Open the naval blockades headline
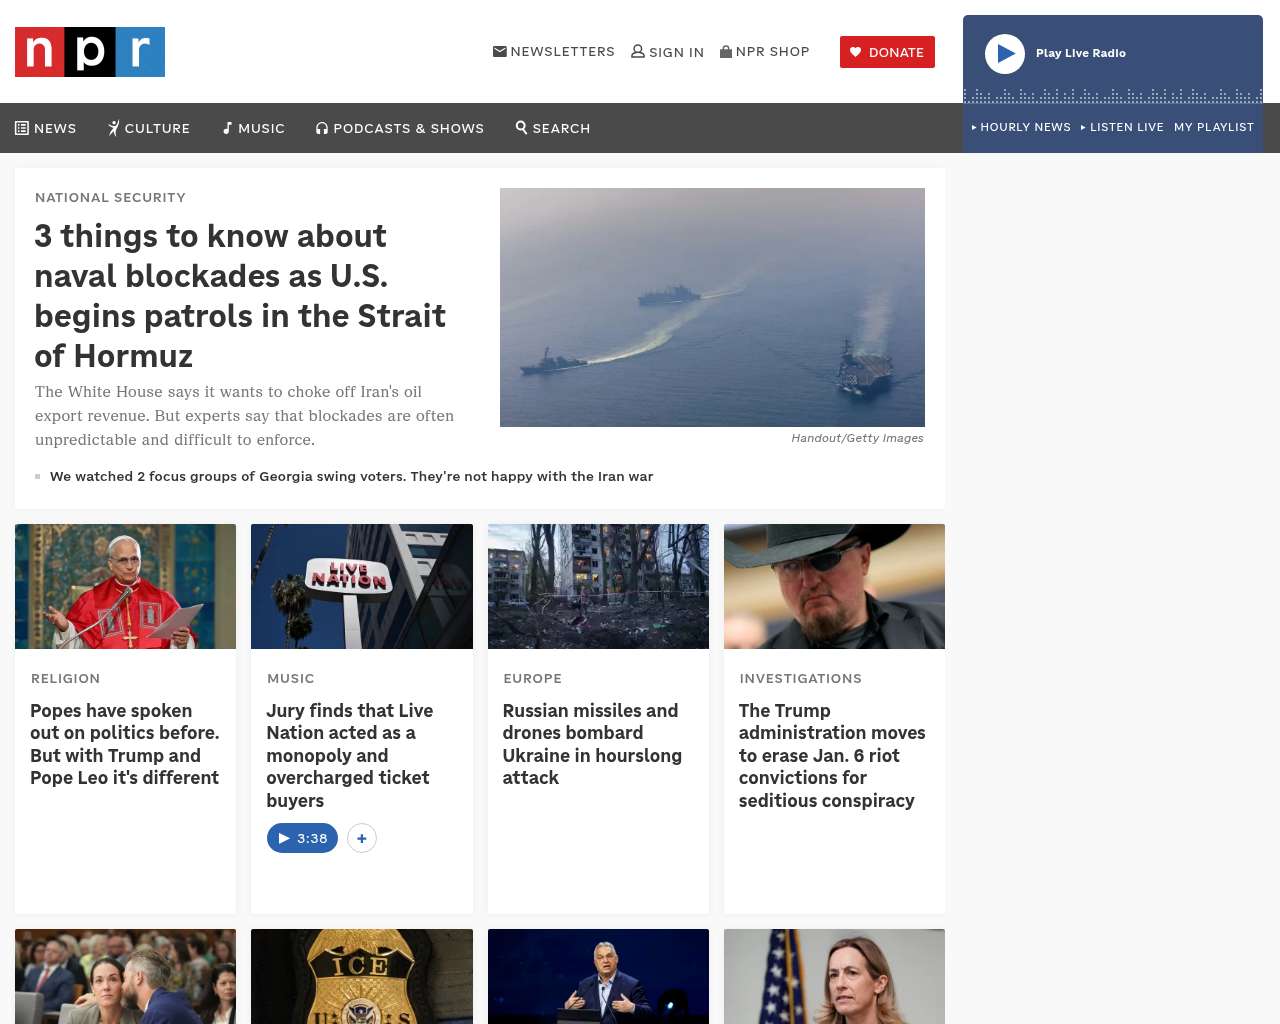1280x1024 pixels. (240, 295)
